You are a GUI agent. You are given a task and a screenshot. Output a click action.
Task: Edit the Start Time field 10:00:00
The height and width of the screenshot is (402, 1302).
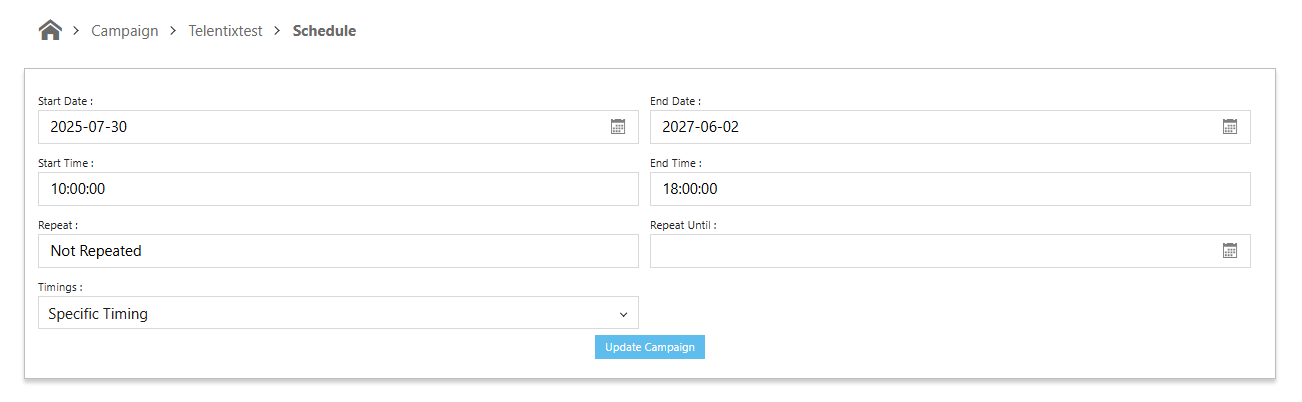point(338,189)
